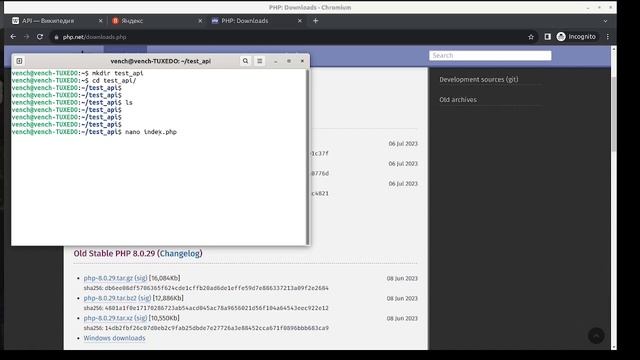Viewport: 640px width, 360px height.
Task: Click the 08 Jun 2023 date for tar.gz
Action: click(x=402, y=278)
